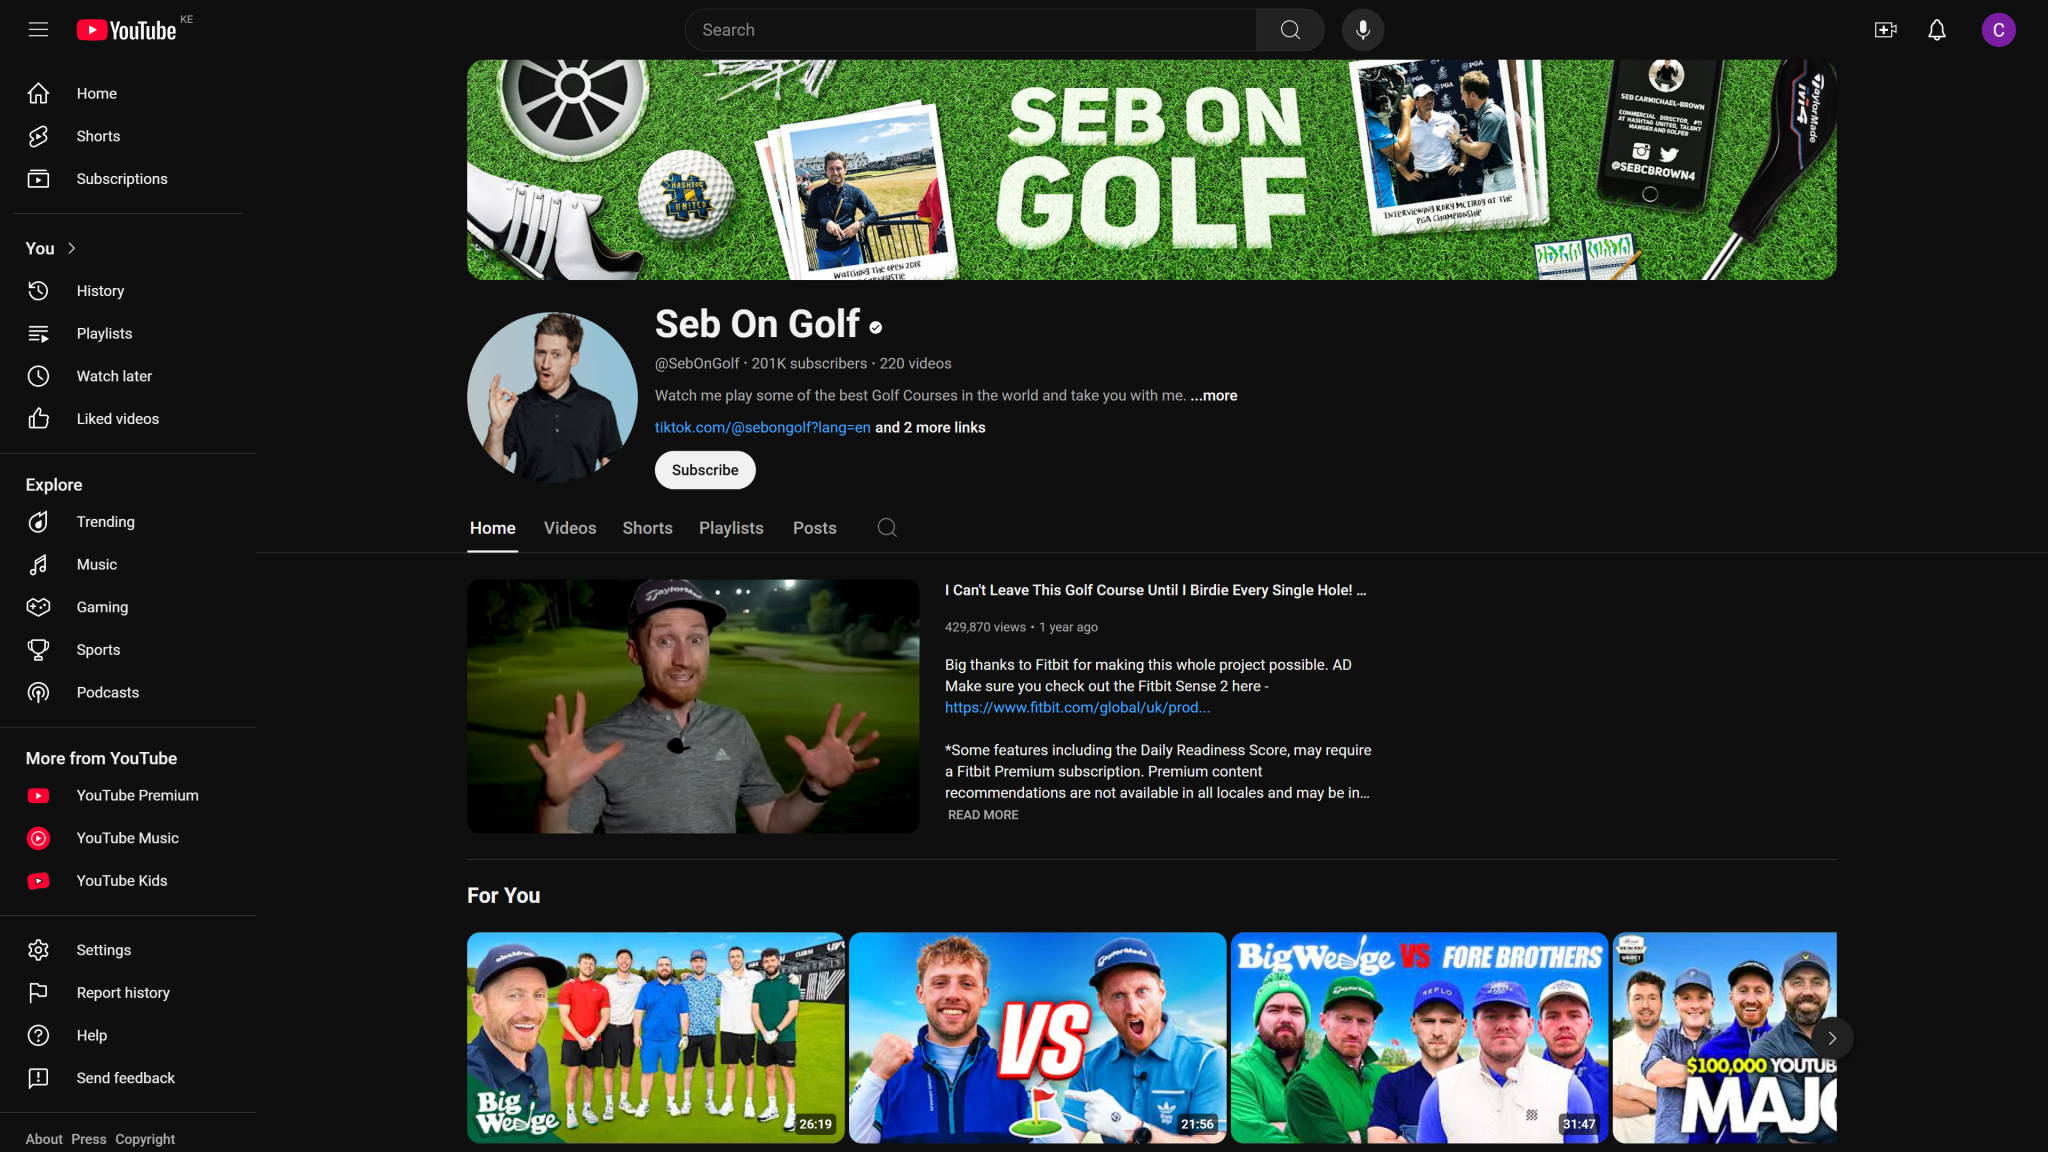Start a voice search

click(x=1362, y=29)
